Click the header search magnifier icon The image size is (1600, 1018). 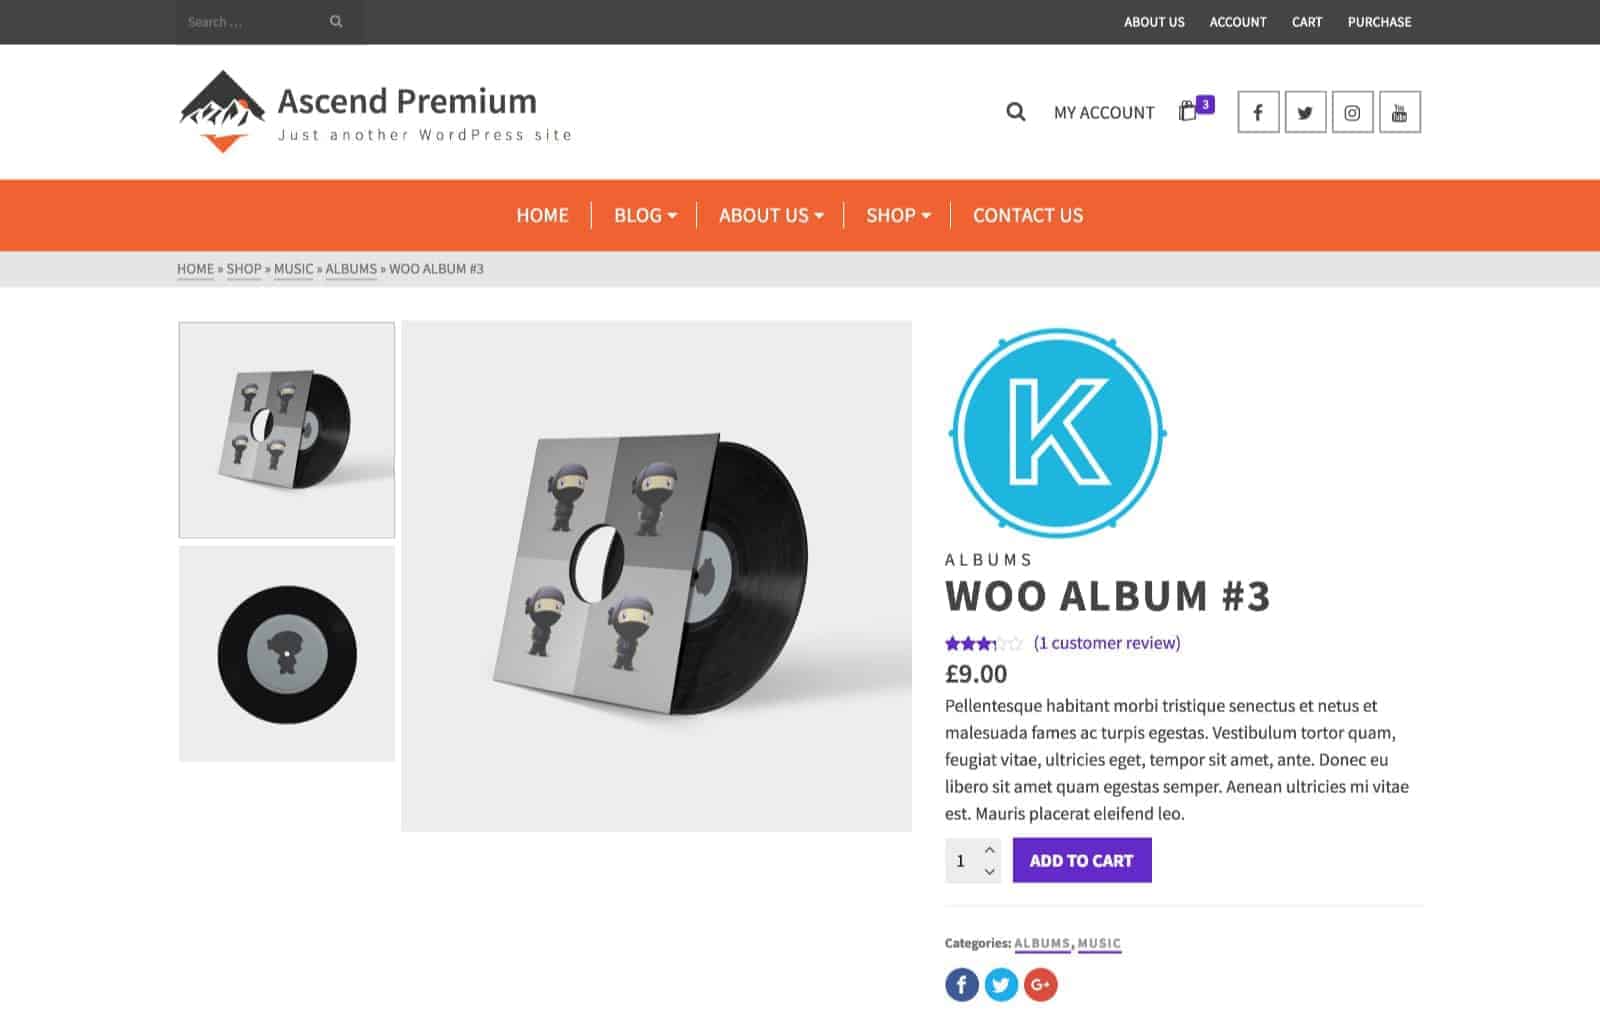click(1015, 112)
